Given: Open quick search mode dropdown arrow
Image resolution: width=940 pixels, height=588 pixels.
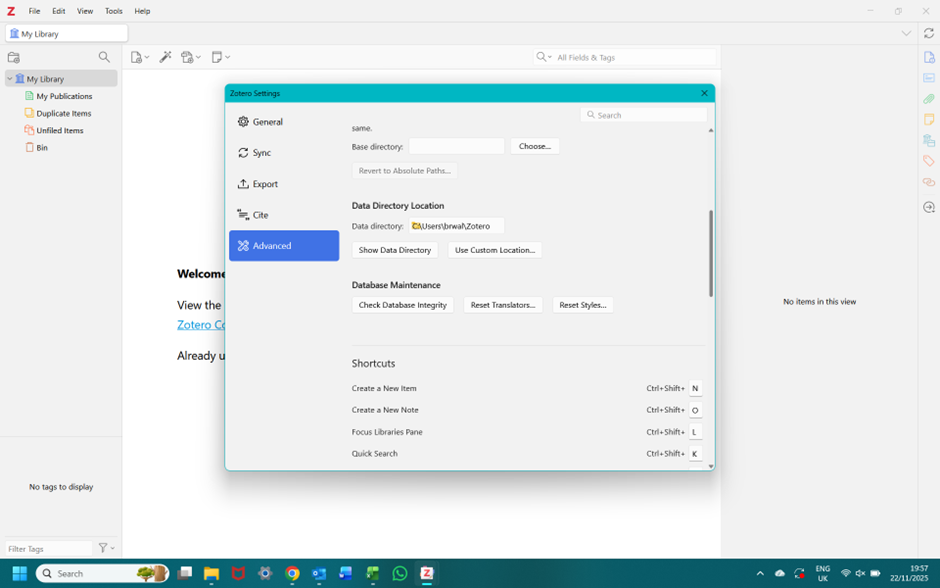Looking at the screenshot, I should (x=549, y=57).
